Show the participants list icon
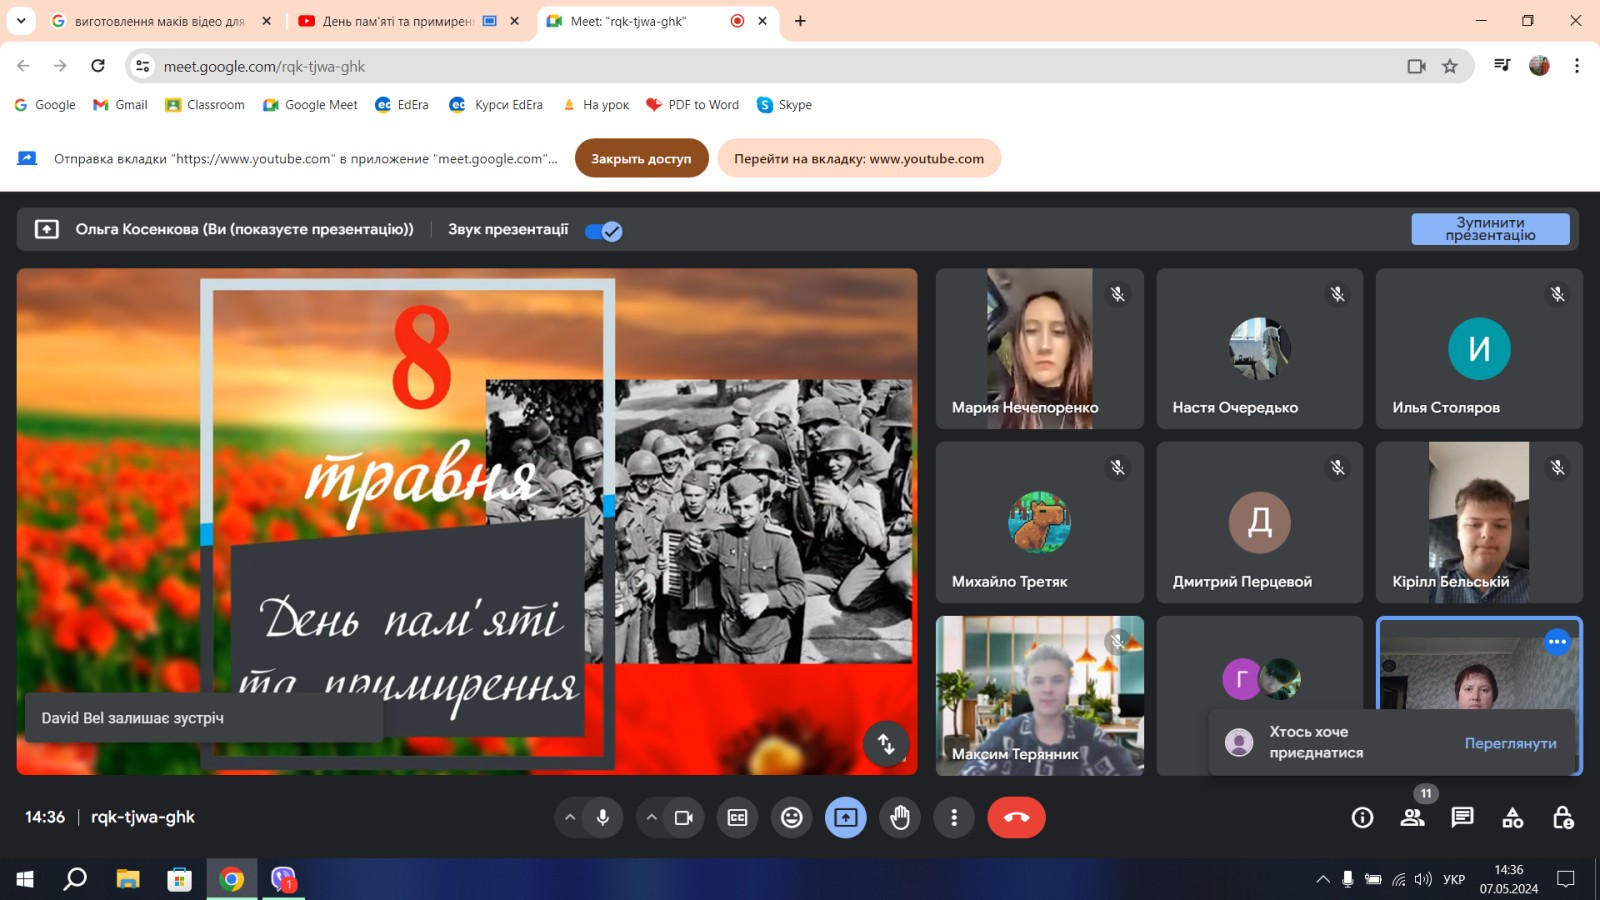This screenshot has width=1600, height=900. coord(1412,818)
